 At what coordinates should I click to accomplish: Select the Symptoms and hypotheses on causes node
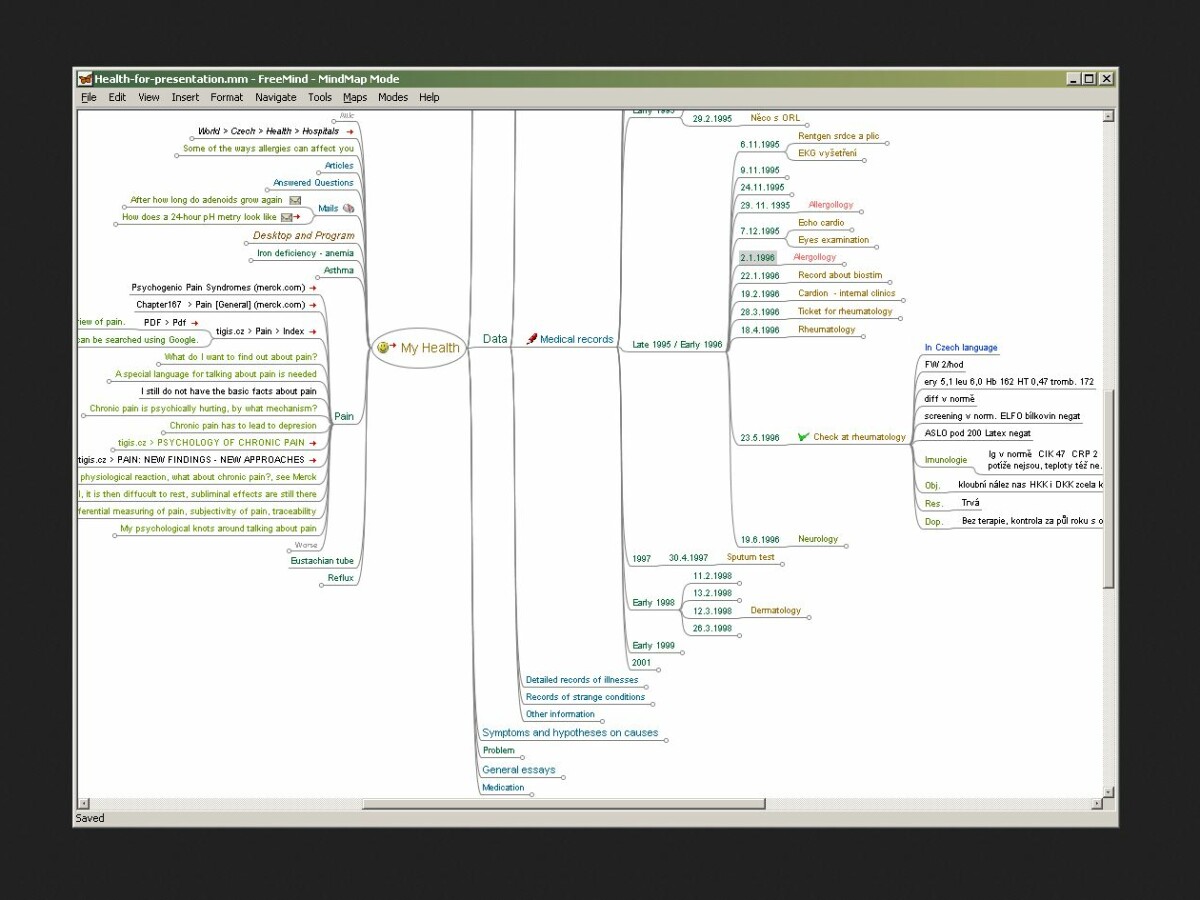coord(568,732)
